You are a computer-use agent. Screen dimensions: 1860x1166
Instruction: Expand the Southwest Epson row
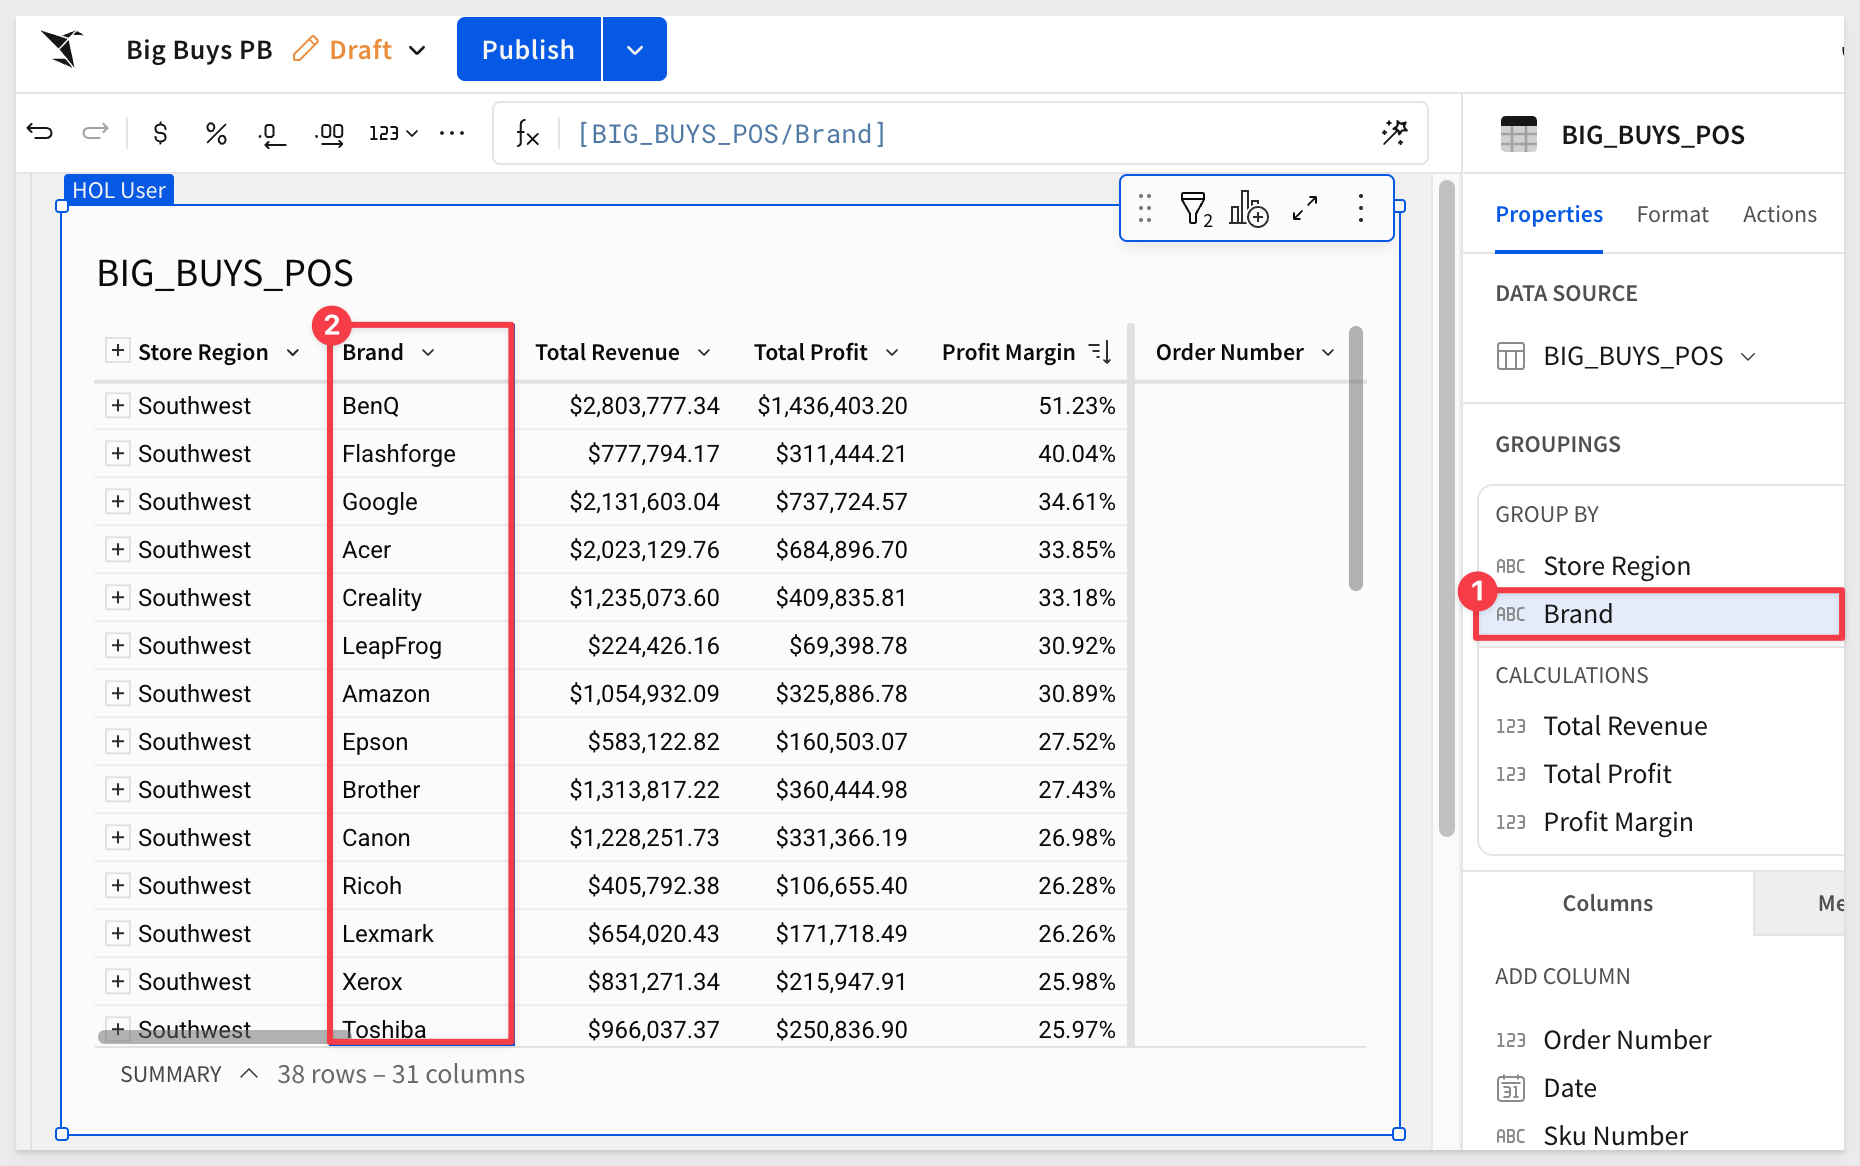118,741
